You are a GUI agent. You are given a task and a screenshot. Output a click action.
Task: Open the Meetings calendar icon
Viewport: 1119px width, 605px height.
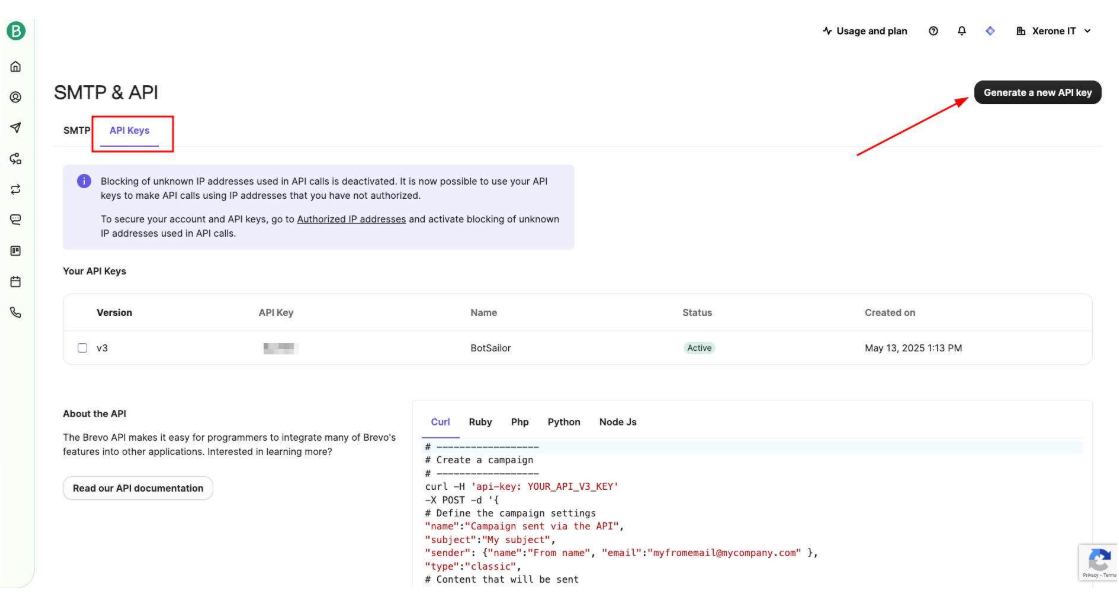coord(16,282)
